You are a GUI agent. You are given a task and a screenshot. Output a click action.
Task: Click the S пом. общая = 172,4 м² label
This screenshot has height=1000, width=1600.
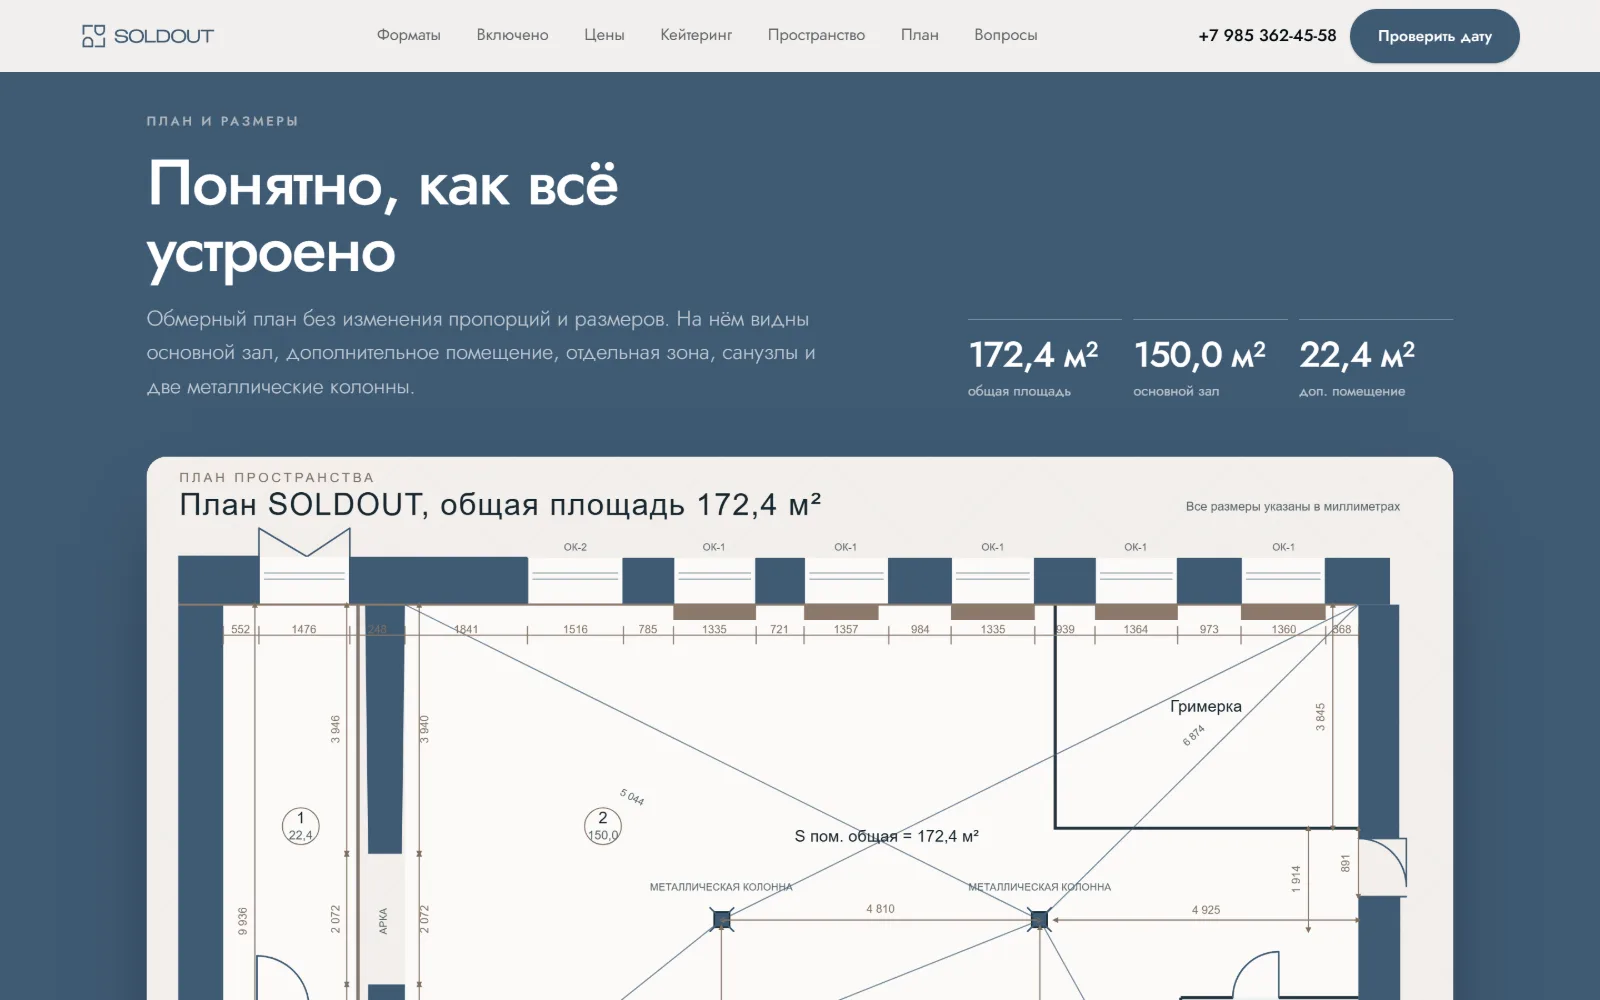click(886, 836)
